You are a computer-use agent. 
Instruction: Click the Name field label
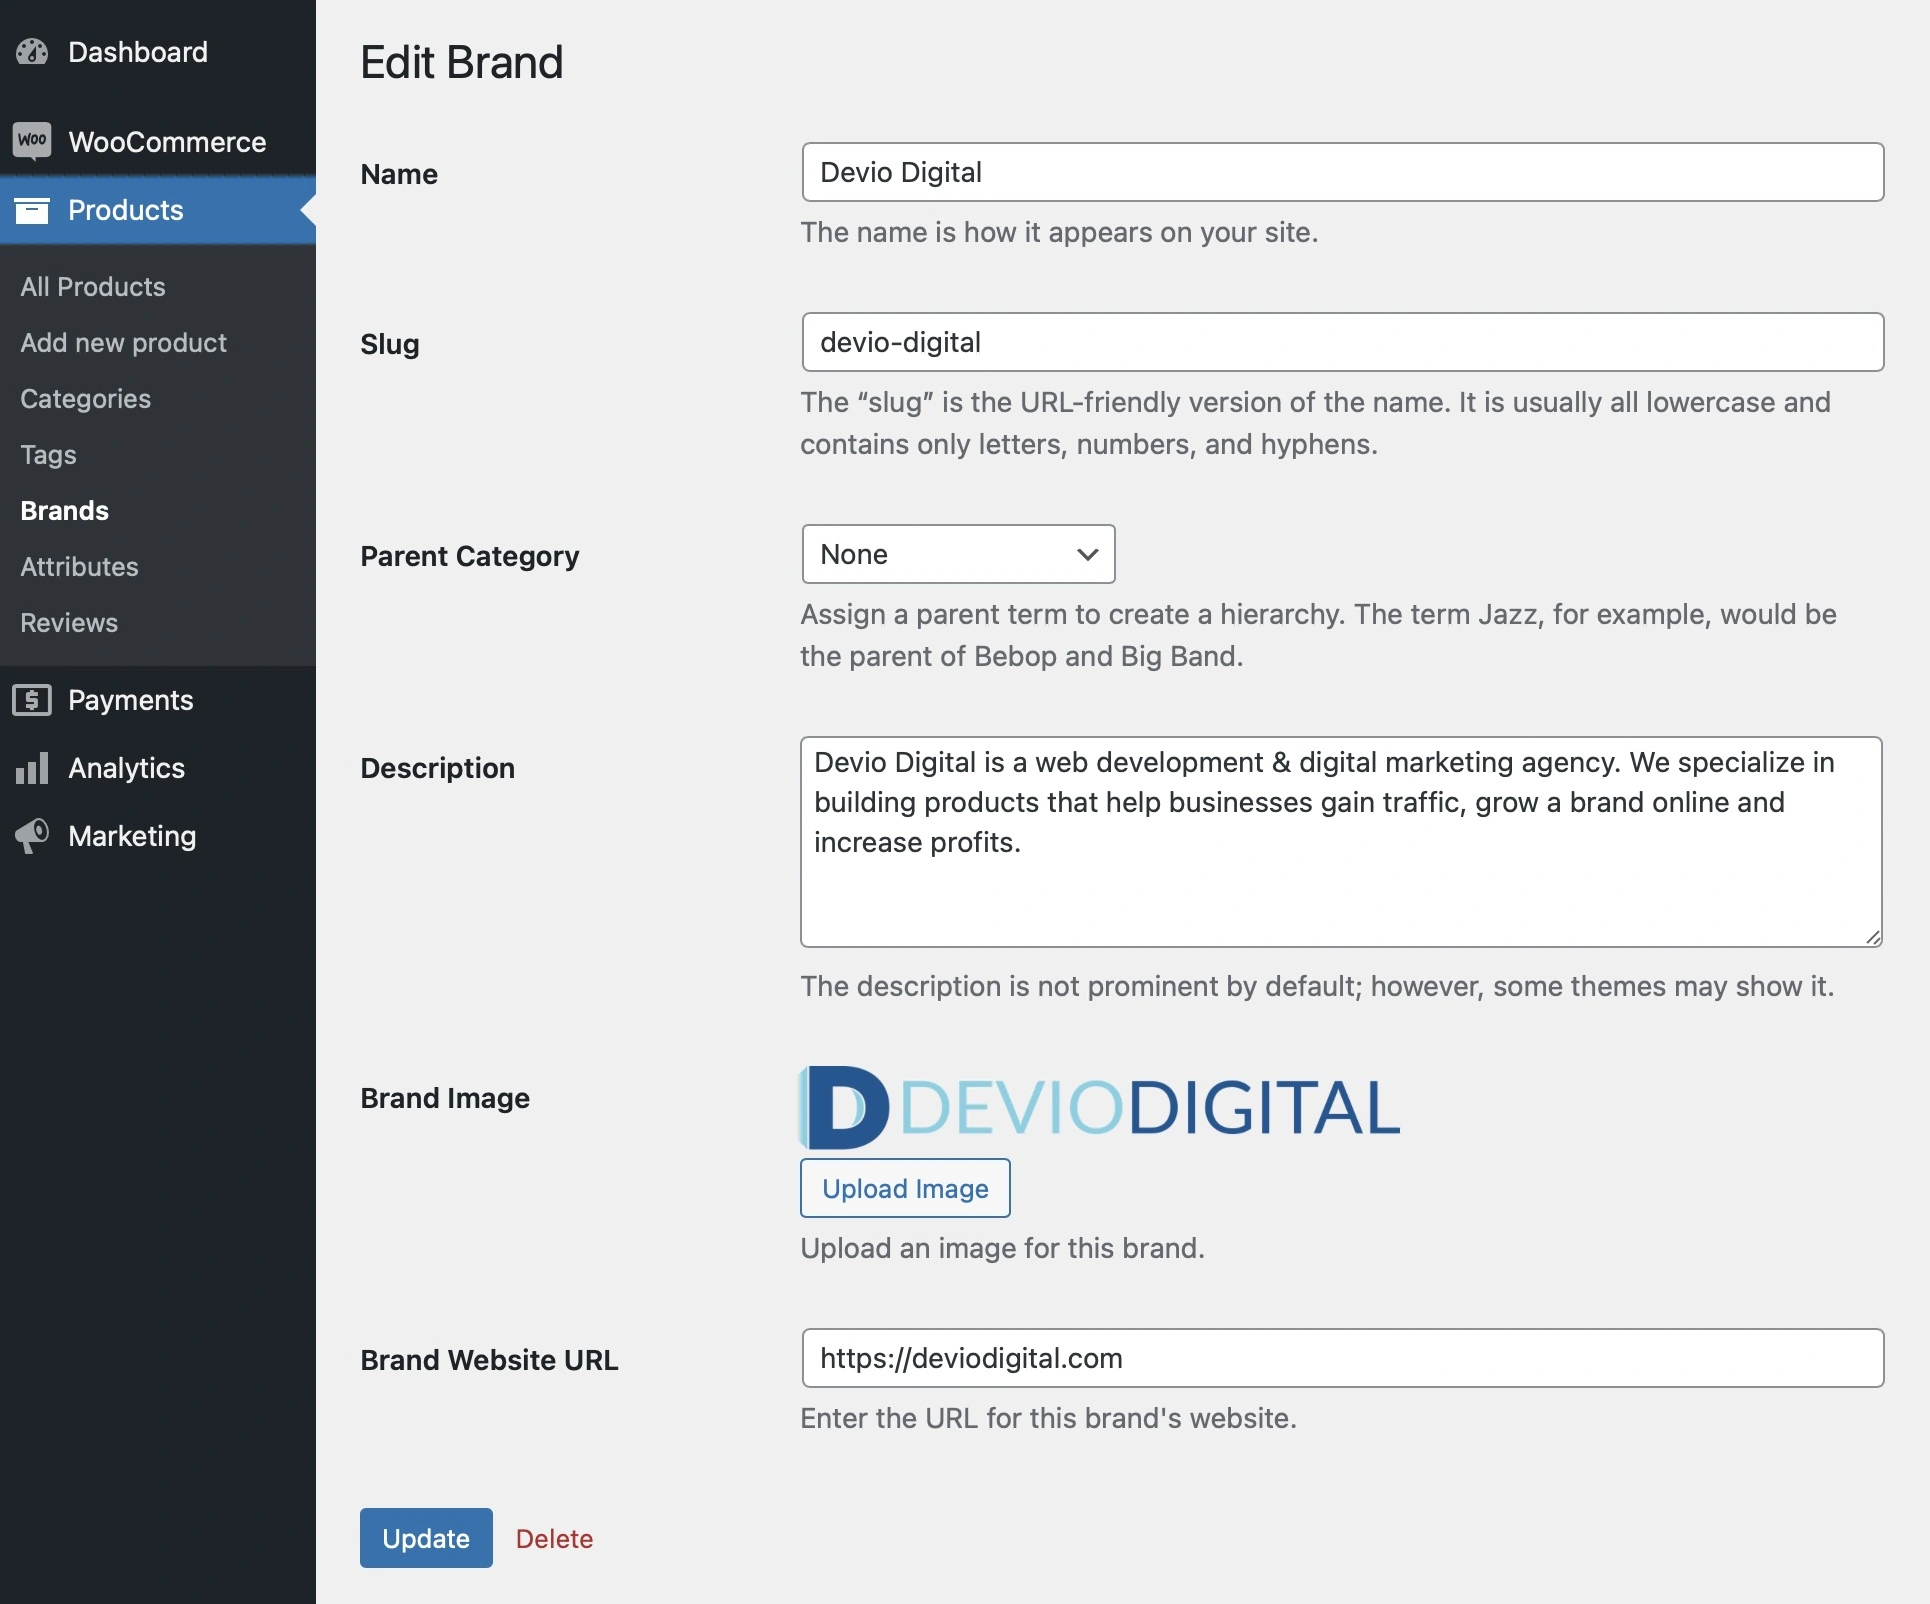[399, 174]
